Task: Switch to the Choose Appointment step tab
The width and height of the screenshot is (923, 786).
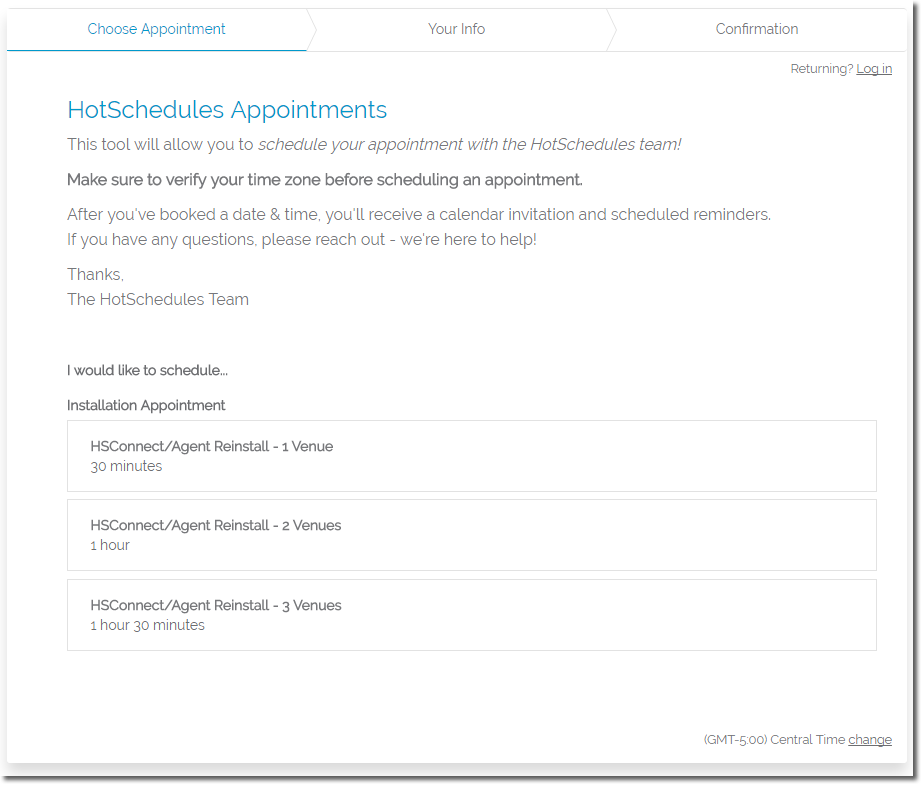Action: 157,29
